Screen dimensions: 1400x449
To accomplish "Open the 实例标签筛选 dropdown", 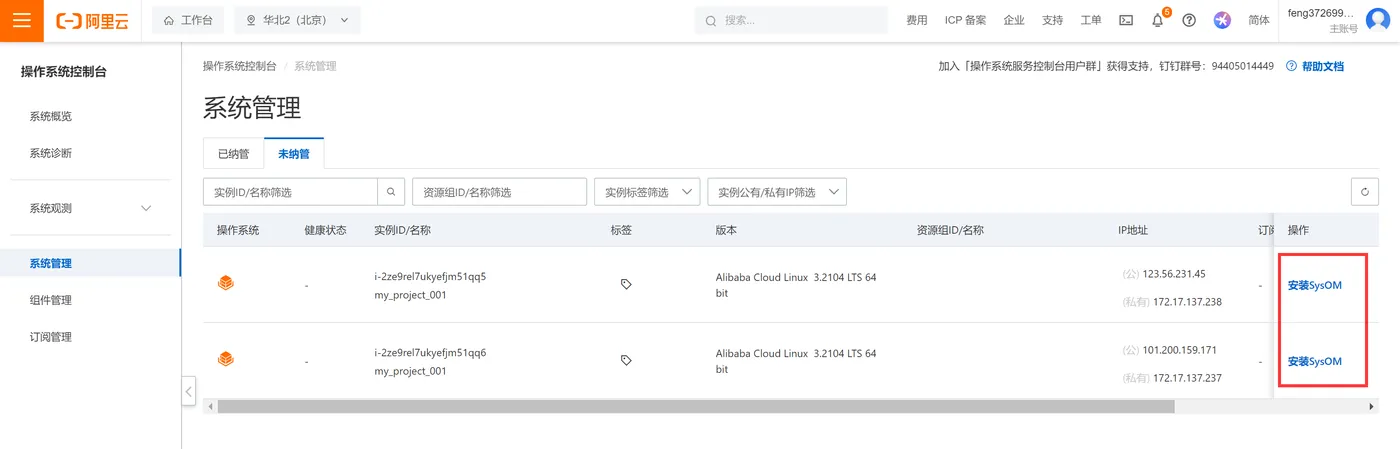I will [646, 192].
